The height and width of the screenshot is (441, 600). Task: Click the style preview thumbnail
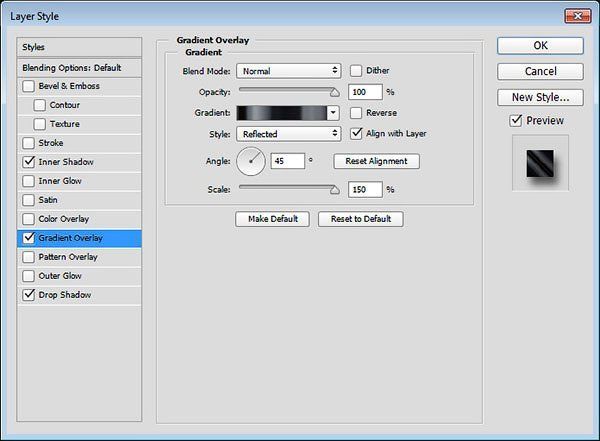point(540,163)
